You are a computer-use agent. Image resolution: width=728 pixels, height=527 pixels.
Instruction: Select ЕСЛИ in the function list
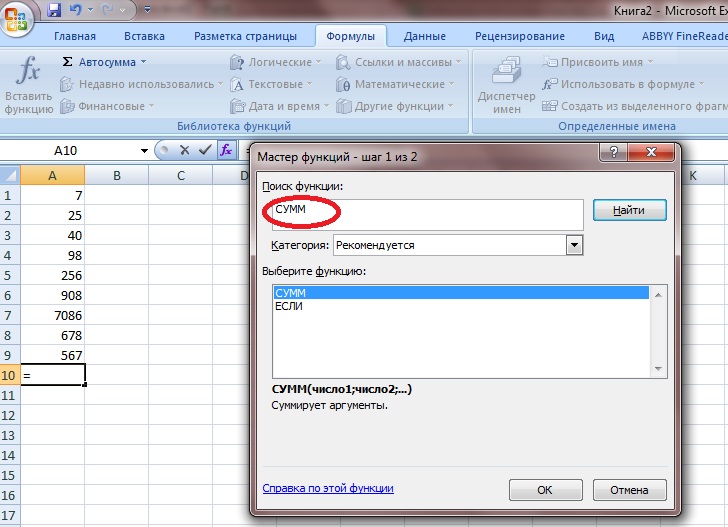click(x=461, y=306)
